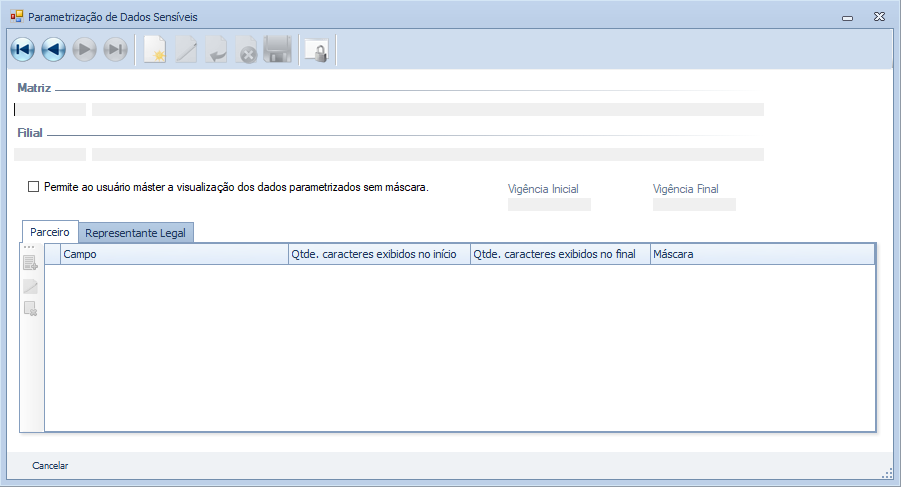Click the padlock document toolbar icon
The image size is (901, 488).
(x=317, y=50)
